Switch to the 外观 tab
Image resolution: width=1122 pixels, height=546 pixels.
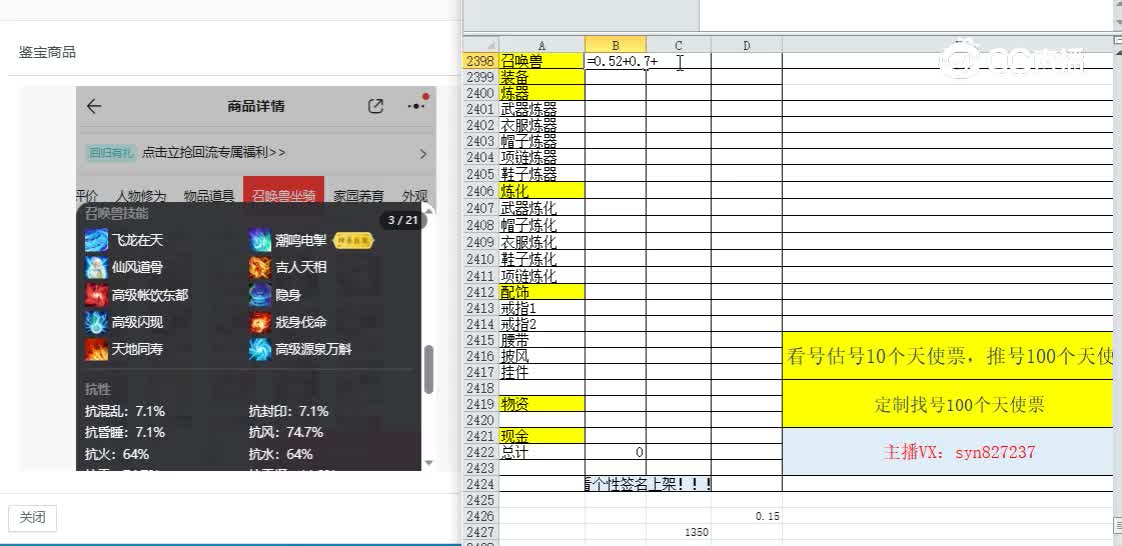414,195
